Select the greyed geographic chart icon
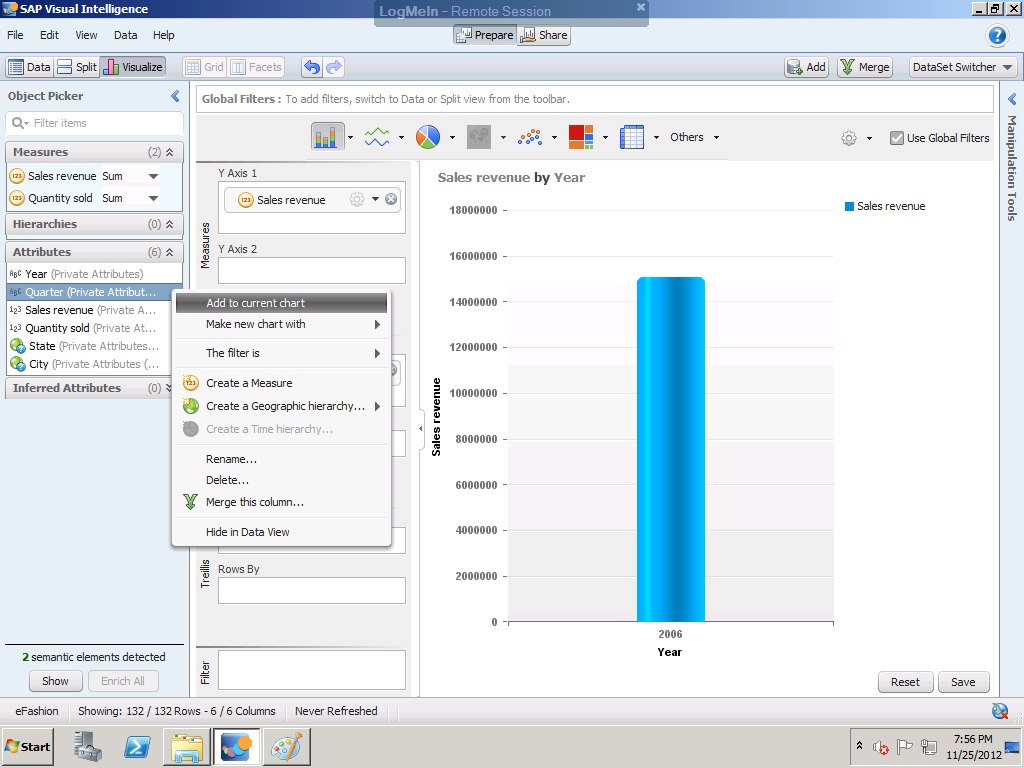The width and height of the screenshot is (1024, 768). coord(479,137)
